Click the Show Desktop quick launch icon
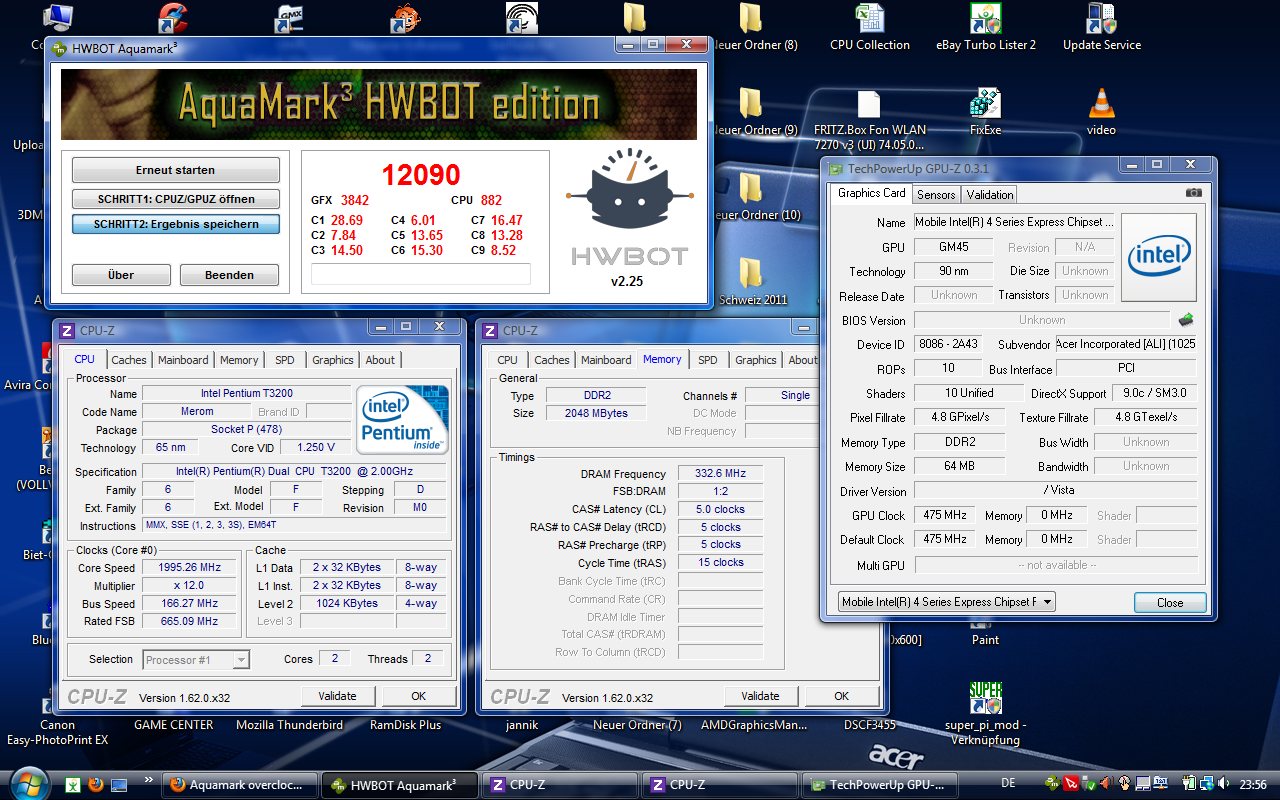The image size is (1280, 800). point(119,785)
